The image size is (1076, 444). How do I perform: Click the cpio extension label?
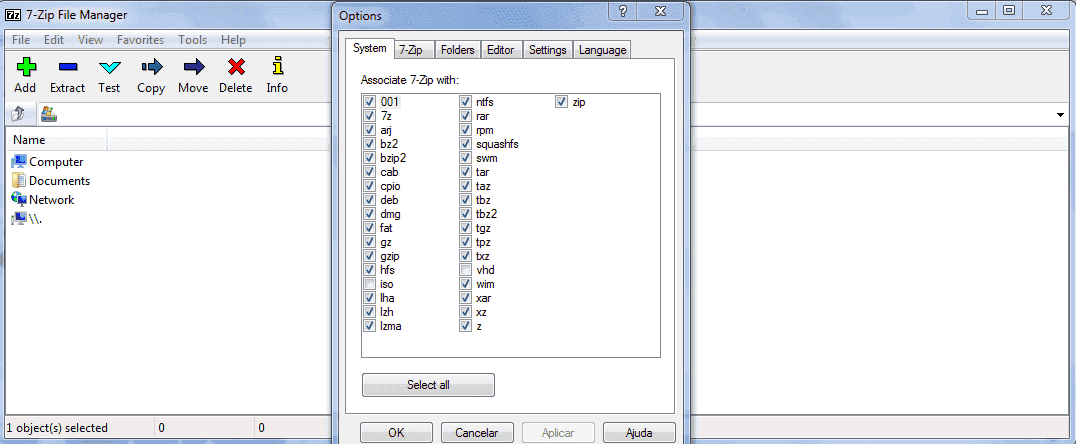coord(390,186)
